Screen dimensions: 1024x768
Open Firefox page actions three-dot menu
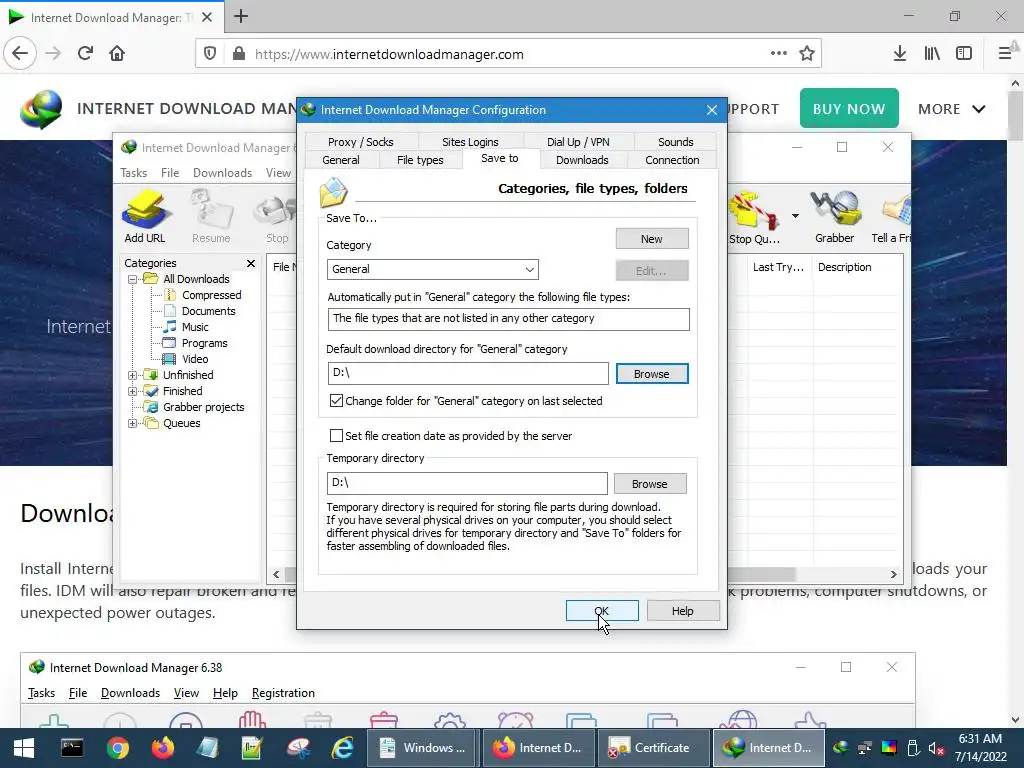(778, 54)
